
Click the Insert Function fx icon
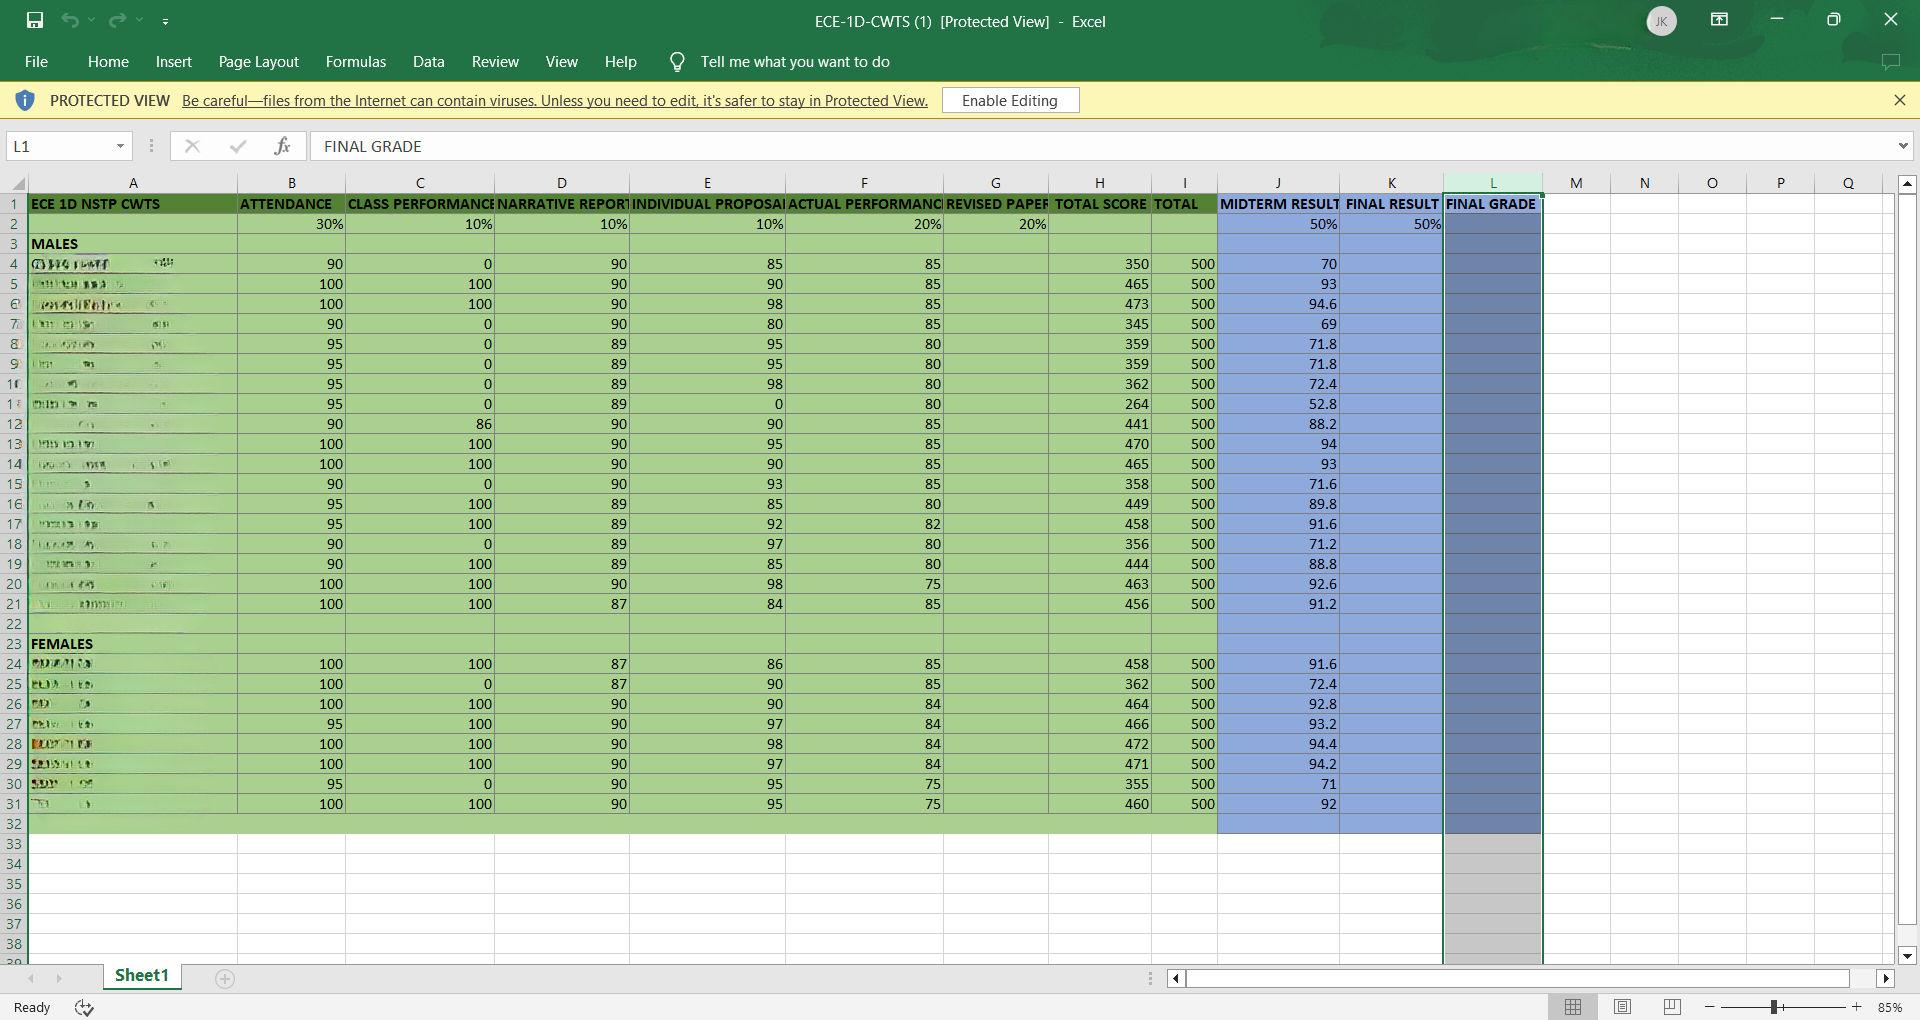tap(283, 146)
